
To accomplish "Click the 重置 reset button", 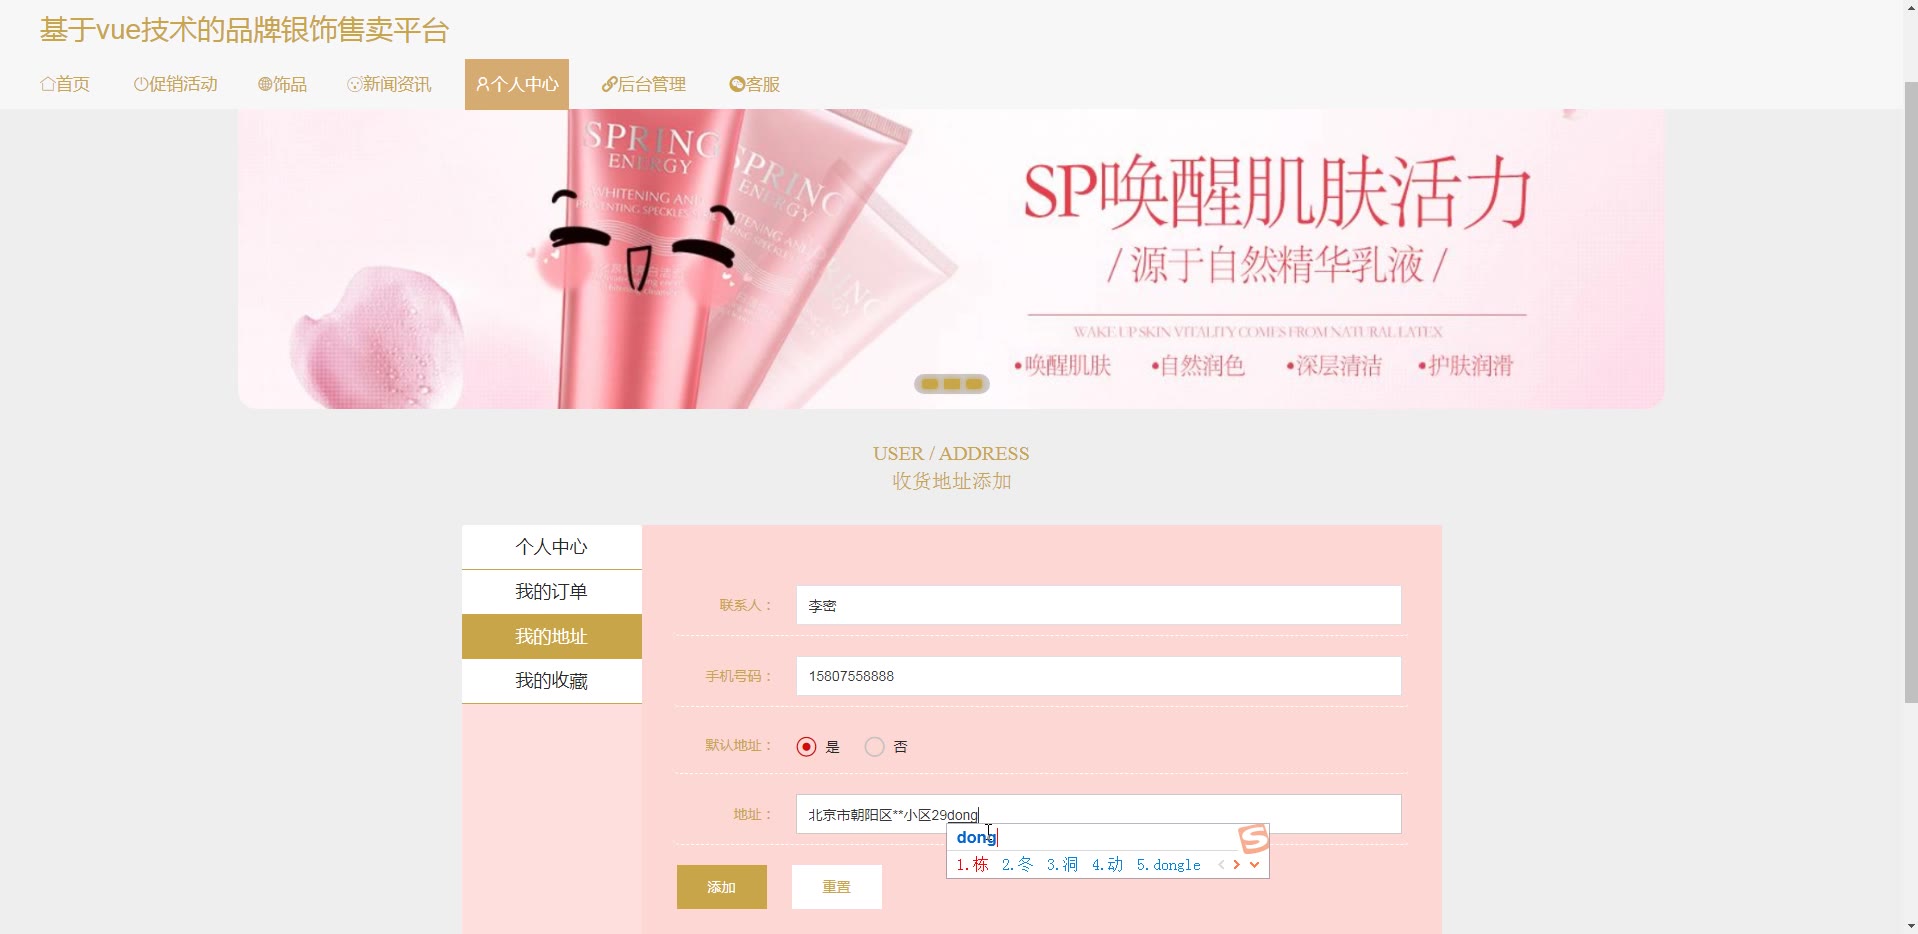I will [837, 887].
